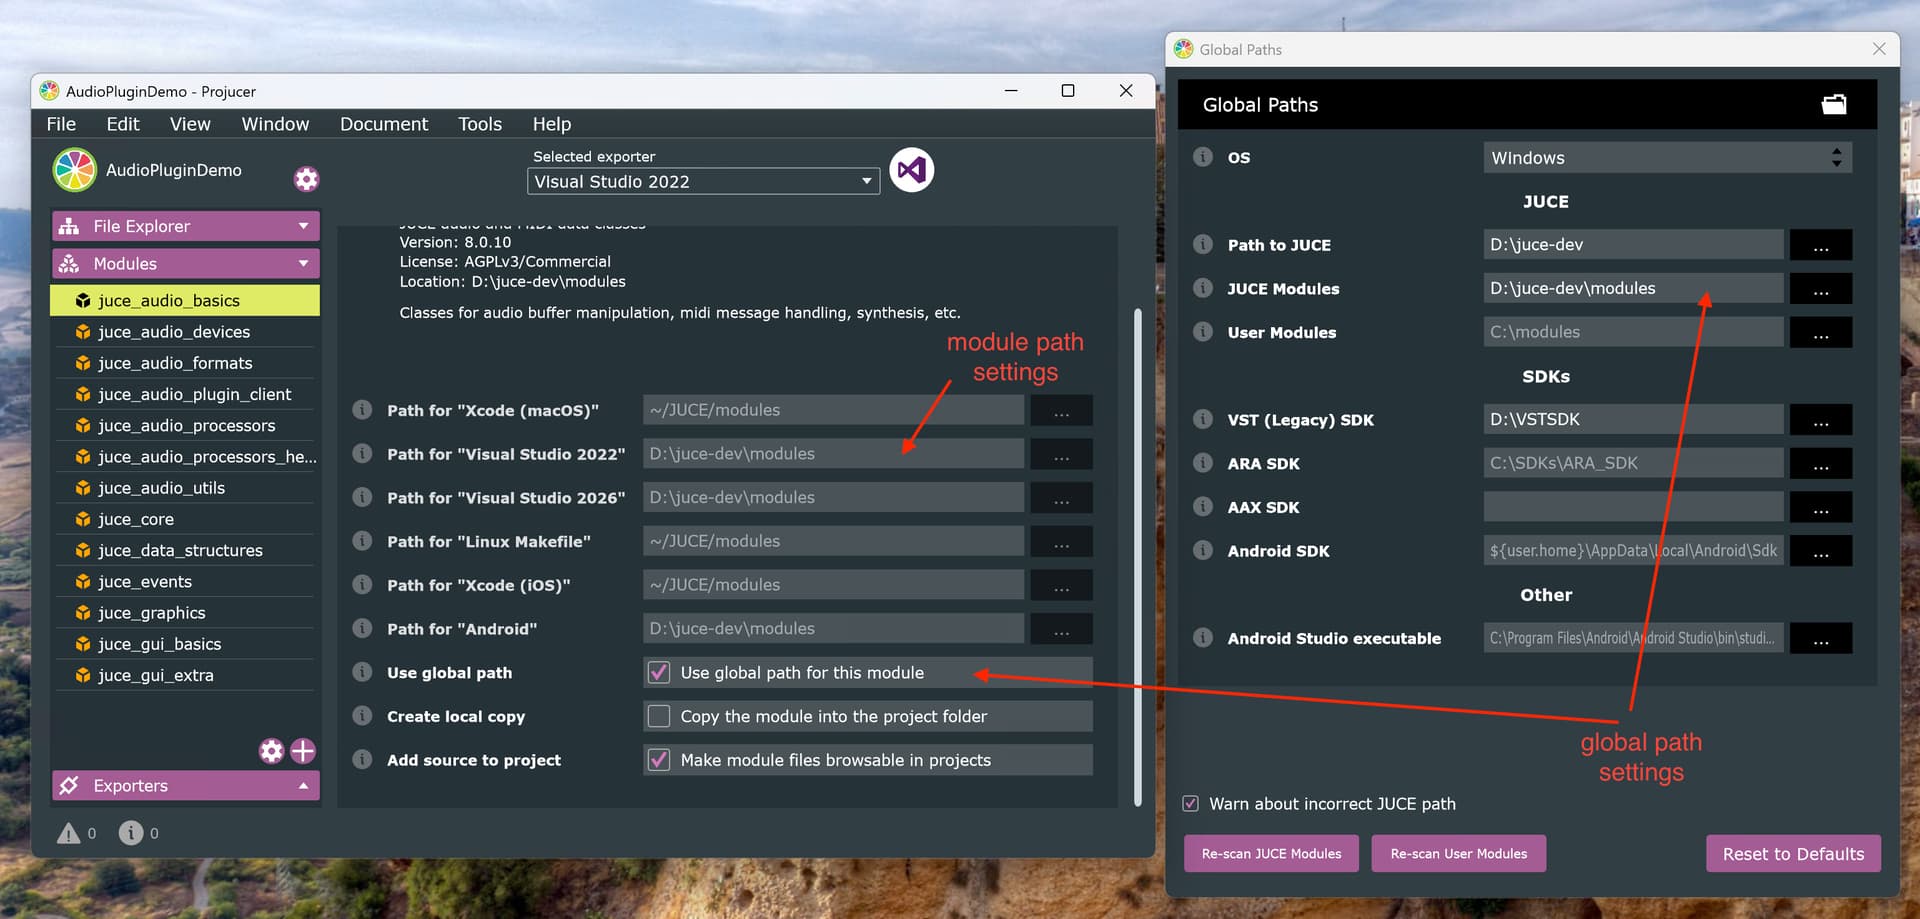Click the gear icon below the modules list
The height and width of the screenshot is (919, 1920).
point(270,751)
